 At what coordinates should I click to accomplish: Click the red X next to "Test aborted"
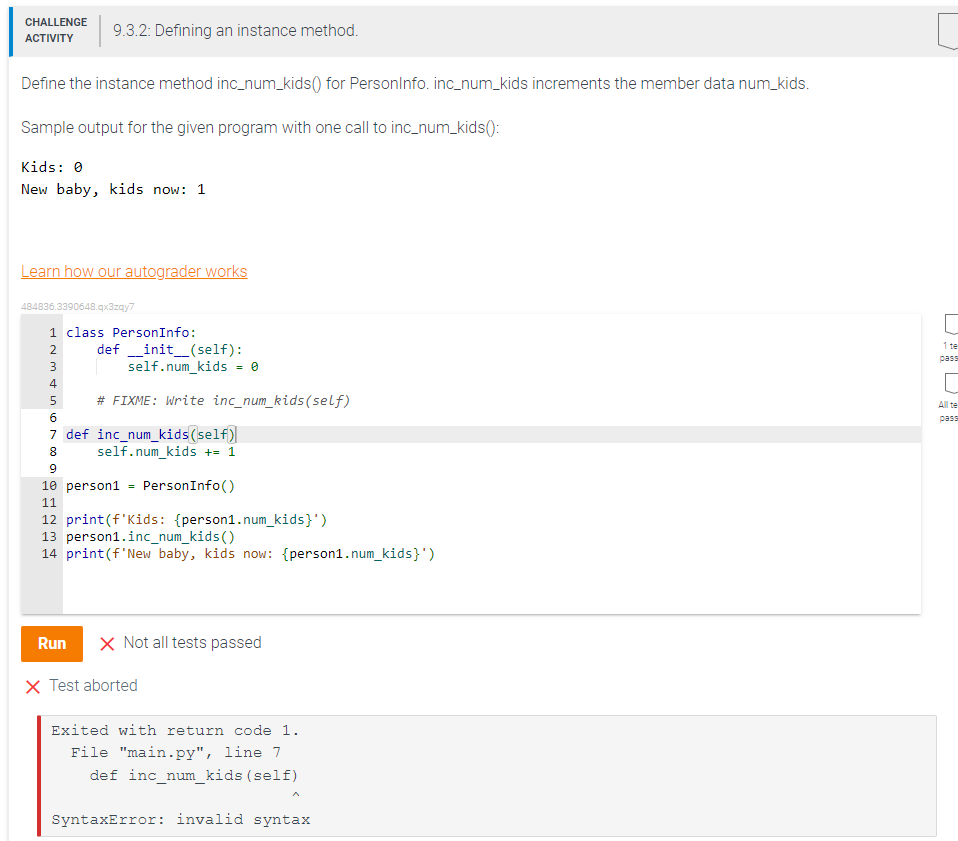click(x=32, y=685)
